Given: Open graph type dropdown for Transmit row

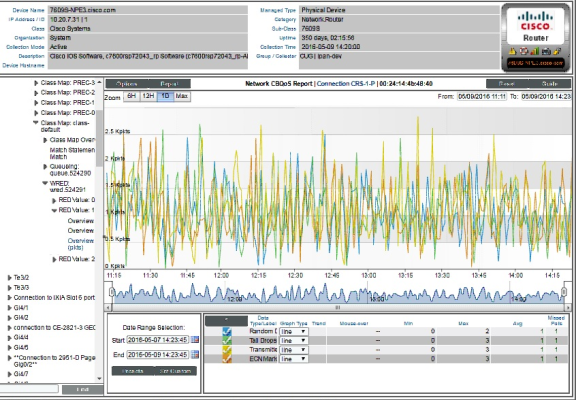Looking at the screenshot, I should click(294, 350).
